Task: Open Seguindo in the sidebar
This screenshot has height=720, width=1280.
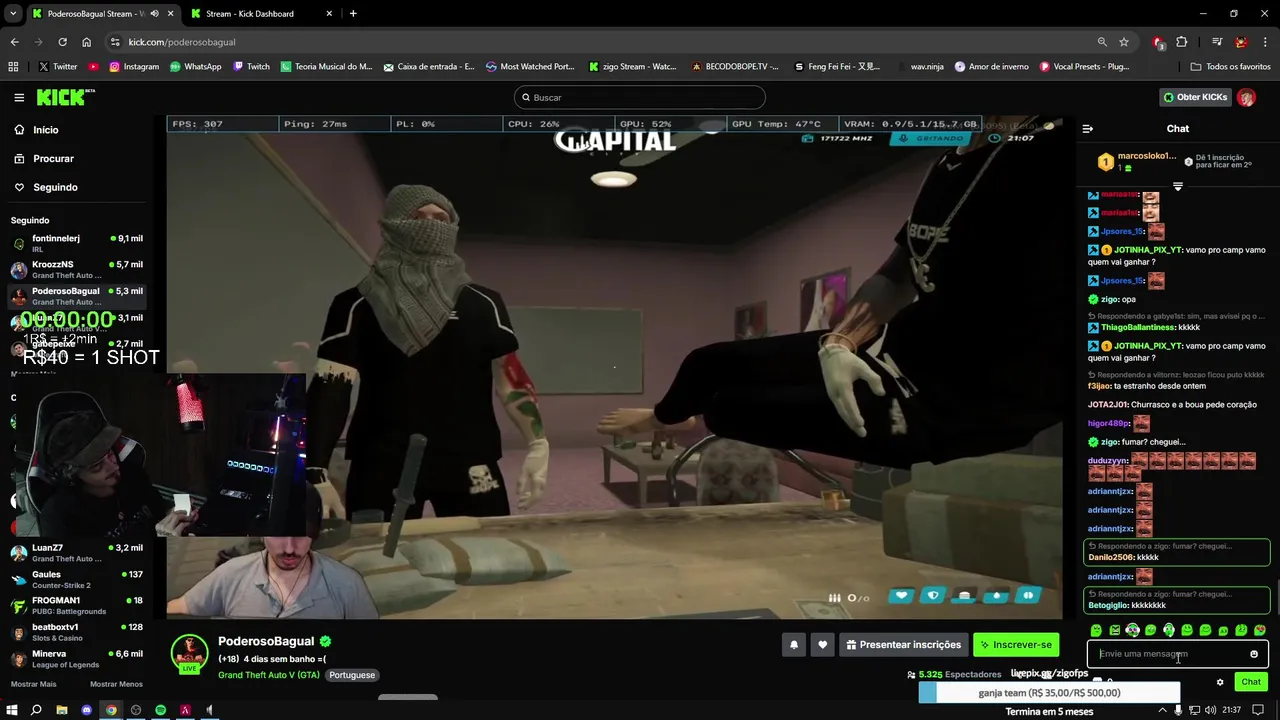Action: (55, 187)
